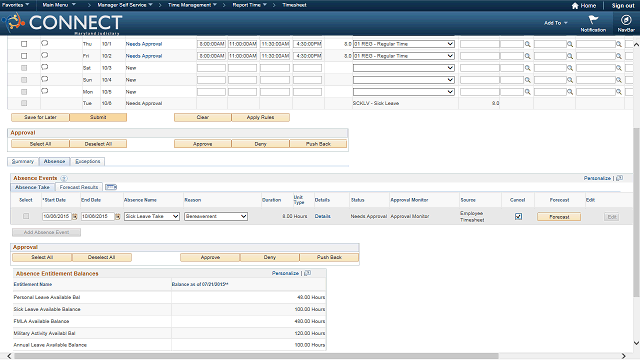Open Entitlement Balances grid new window icon

308,273
